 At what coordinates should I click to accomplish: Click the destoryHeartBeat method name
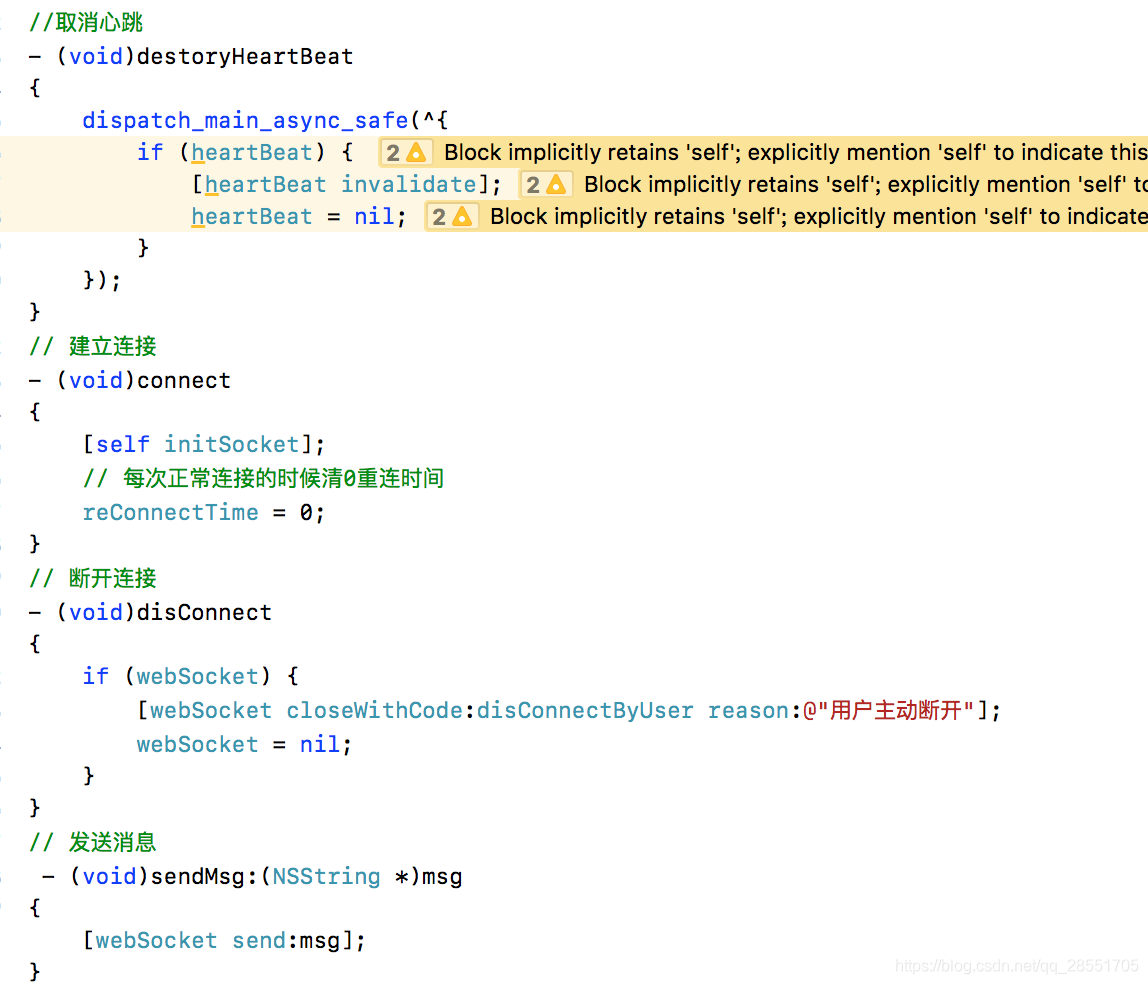[x=245, y=56]
